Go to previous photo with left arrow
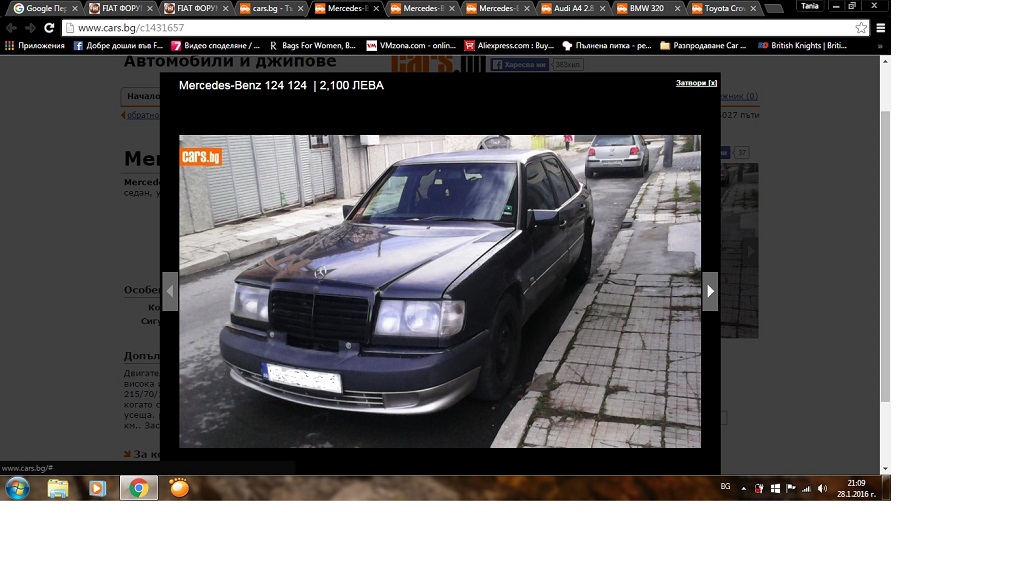The width and height of the screenshot is (1024, 579). tap(169, 291)
